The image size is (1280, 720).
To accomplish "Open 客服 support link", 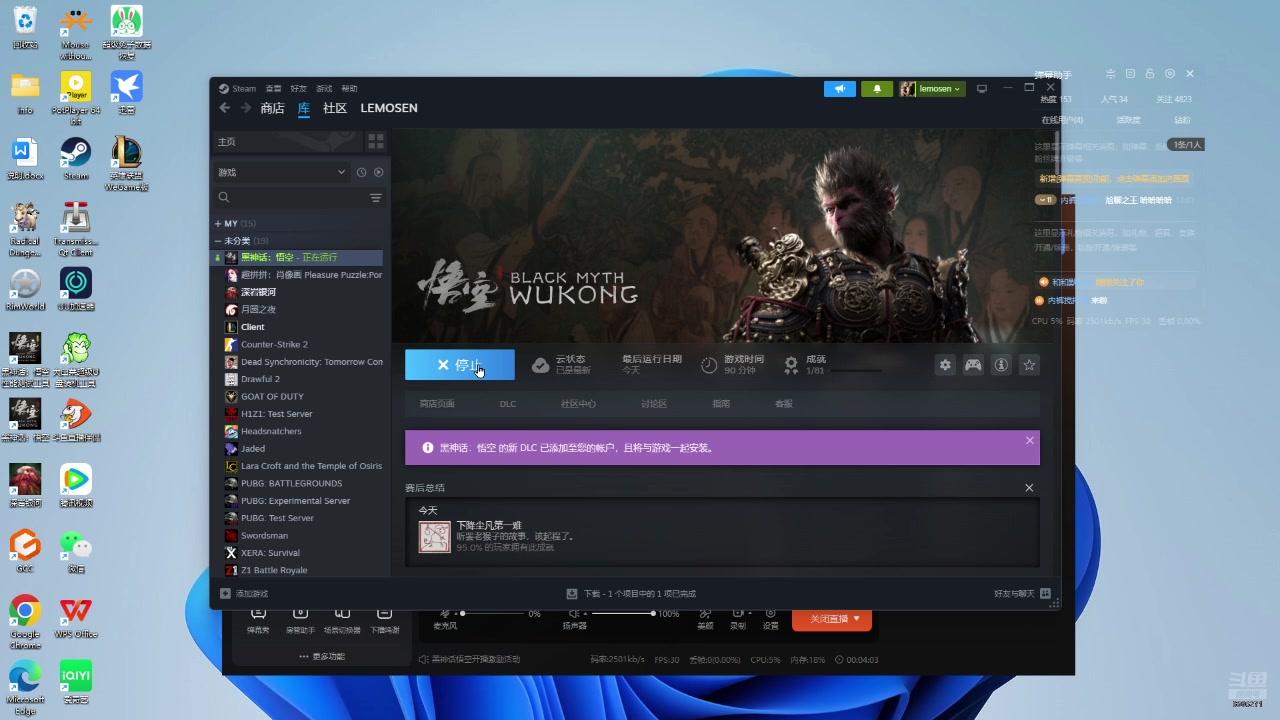I will 784,404.
